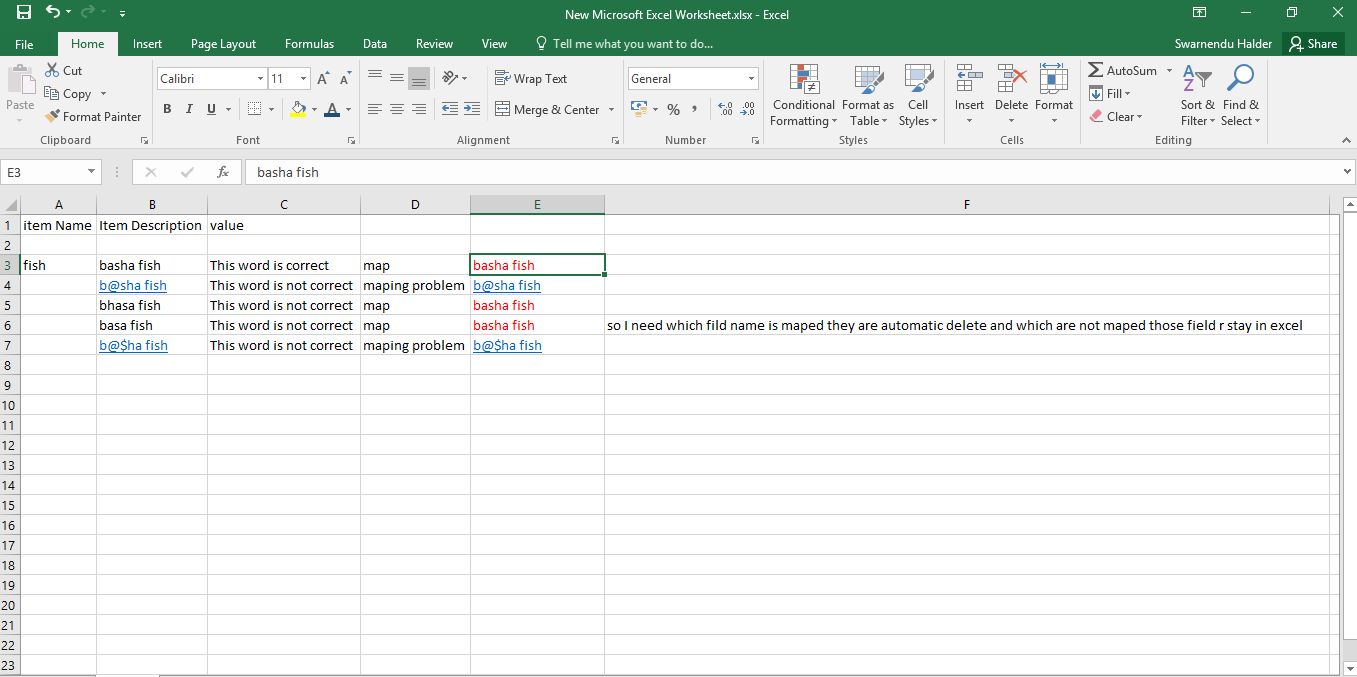This screenshot has width=1357, height=677.
Task: Toggle Italic formatting
Action: coord(189,110)
